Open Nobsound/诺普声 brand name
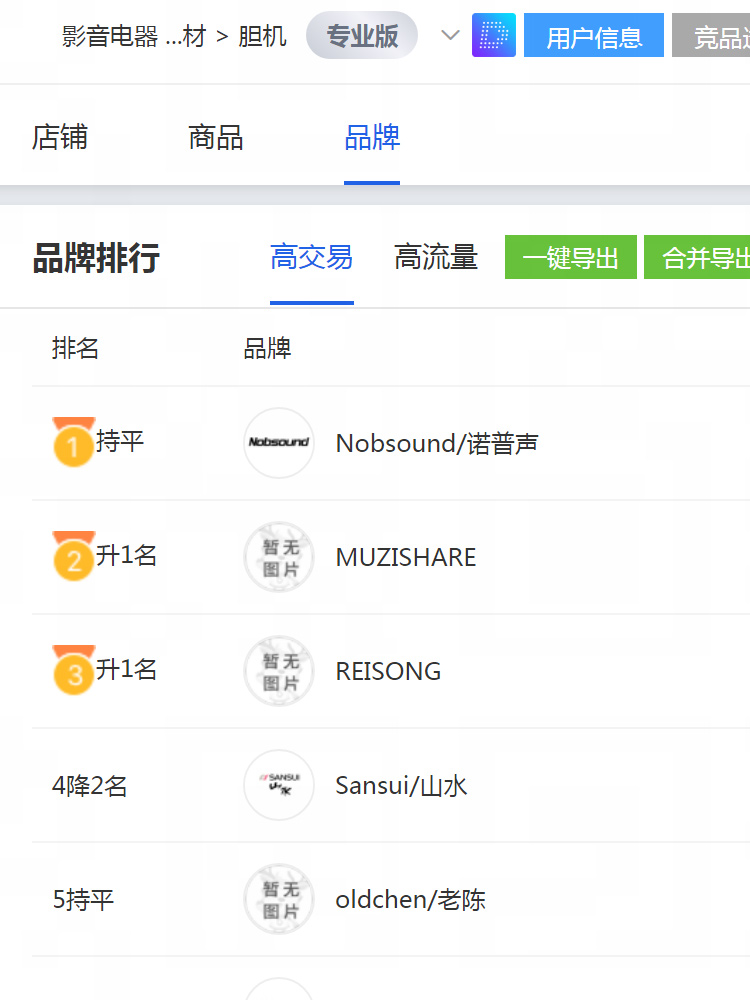 click(x=437, y=443)
